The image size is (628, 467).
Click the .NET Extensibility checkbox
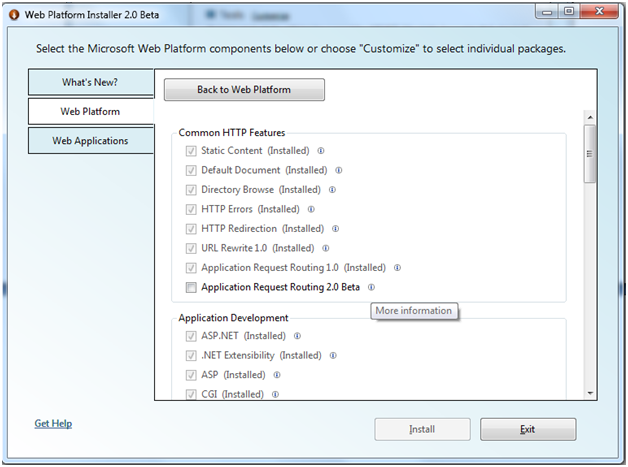191,355
